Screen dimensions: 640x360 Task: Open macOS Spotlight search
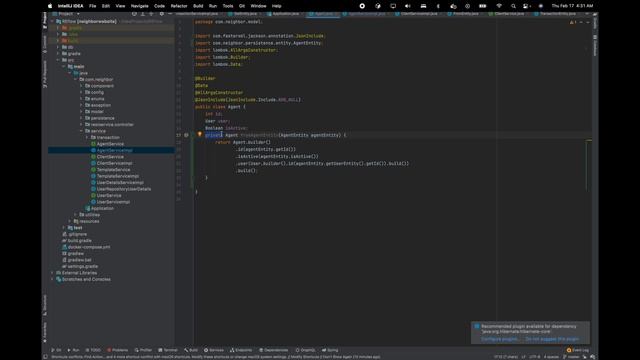pyautogui.click(x=513, y=6)
